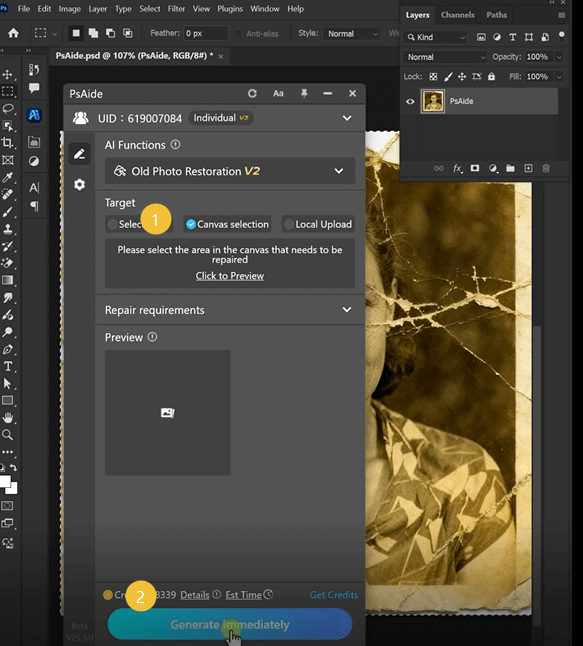Open credit Details link
The width and height of the screenshot is (583, 646).
coord(195,595)
